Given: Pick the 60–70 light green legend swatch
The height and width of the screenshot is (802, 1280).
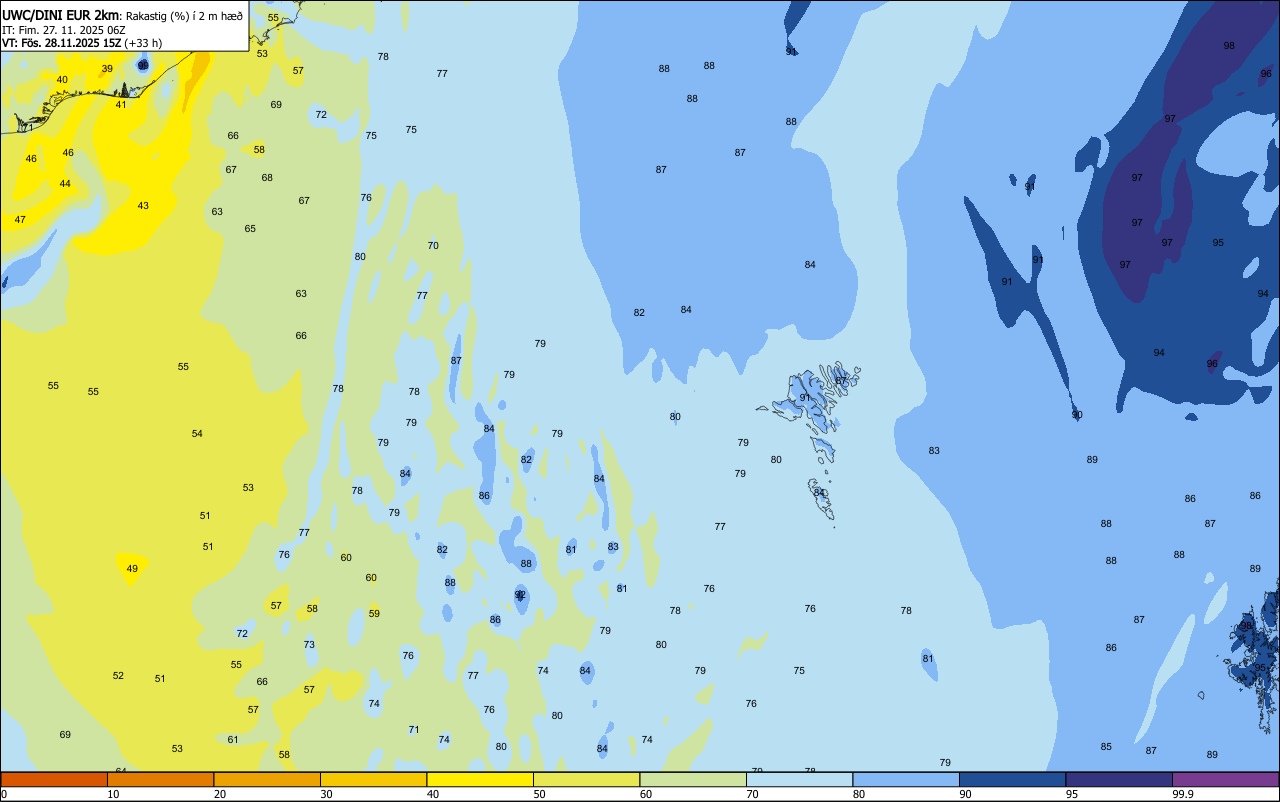Looking at the screenshot, I should pos(693,779).
